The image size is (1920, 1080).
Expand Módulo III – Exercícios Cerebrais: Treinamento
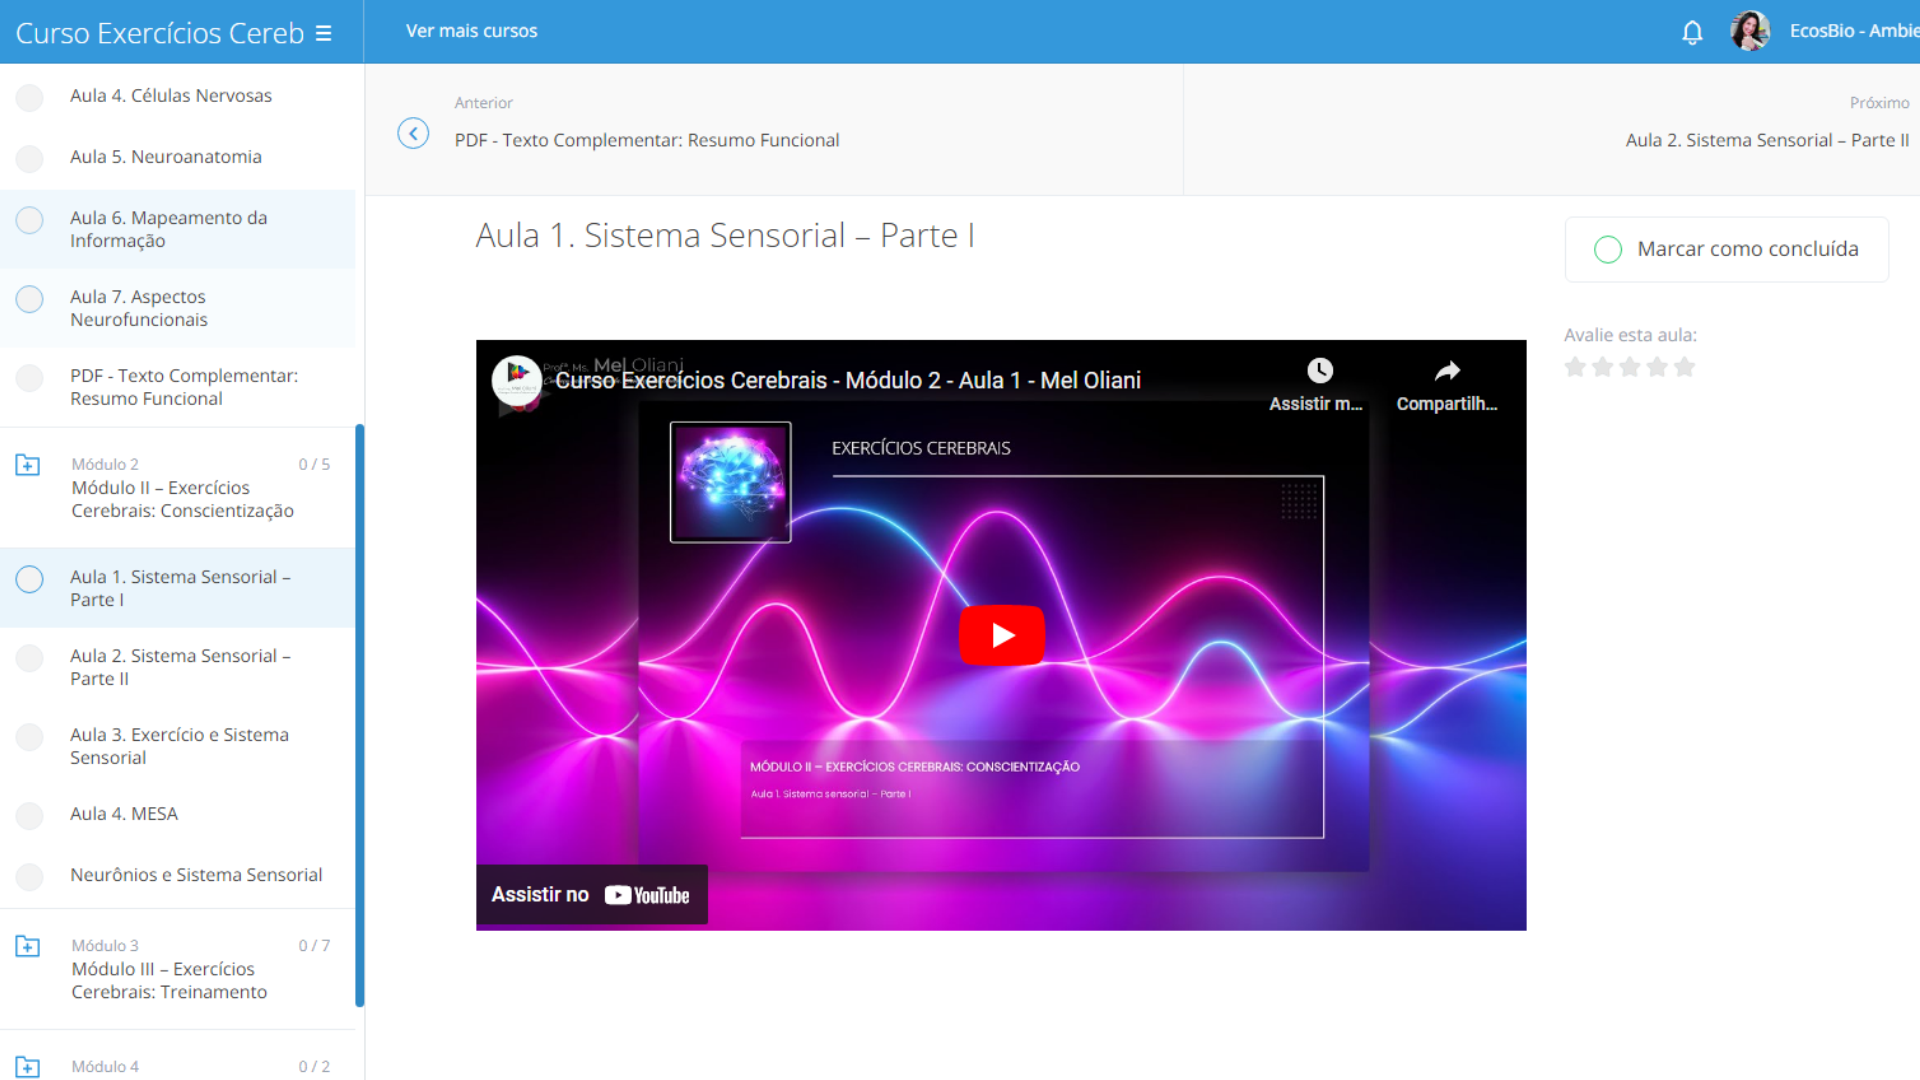[x=169, y=980]
